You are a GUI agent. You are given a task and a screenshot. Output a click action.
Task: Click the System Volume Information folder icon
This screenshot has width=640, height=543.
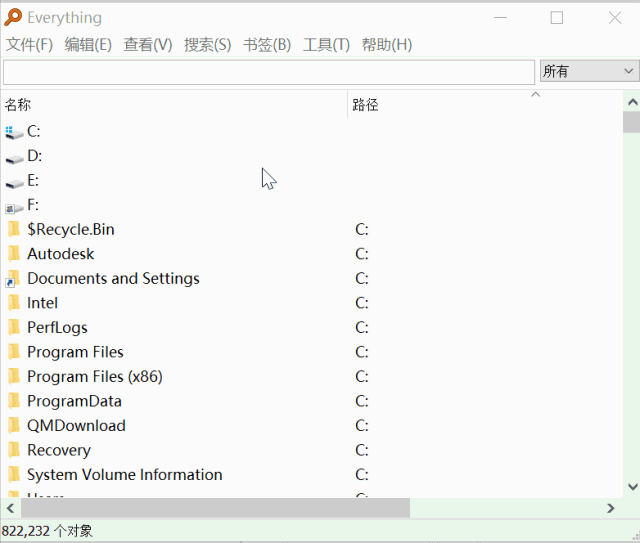[14, 474]
